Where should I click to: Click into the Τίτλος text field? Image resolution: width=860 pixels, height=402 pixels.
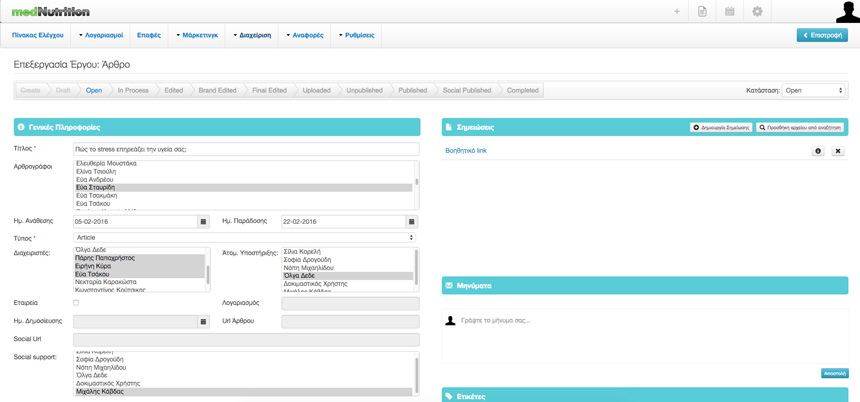click(246, 149)
